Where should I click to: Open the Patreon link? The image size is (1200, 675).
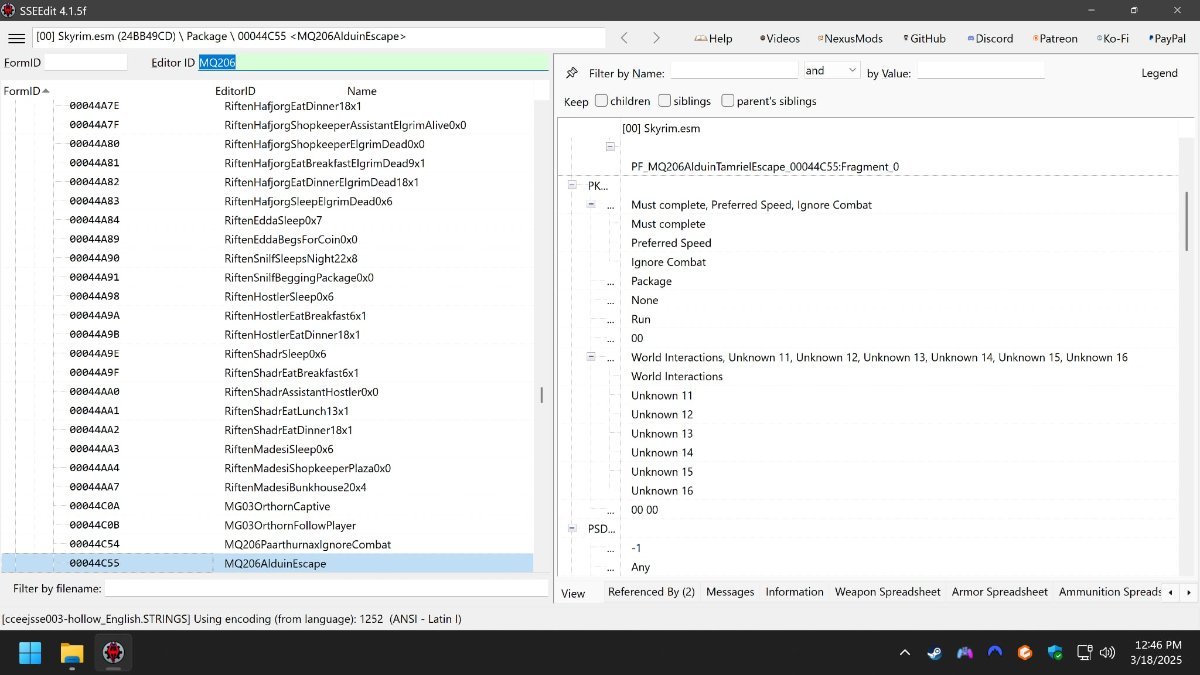[x=1055, y=38]
